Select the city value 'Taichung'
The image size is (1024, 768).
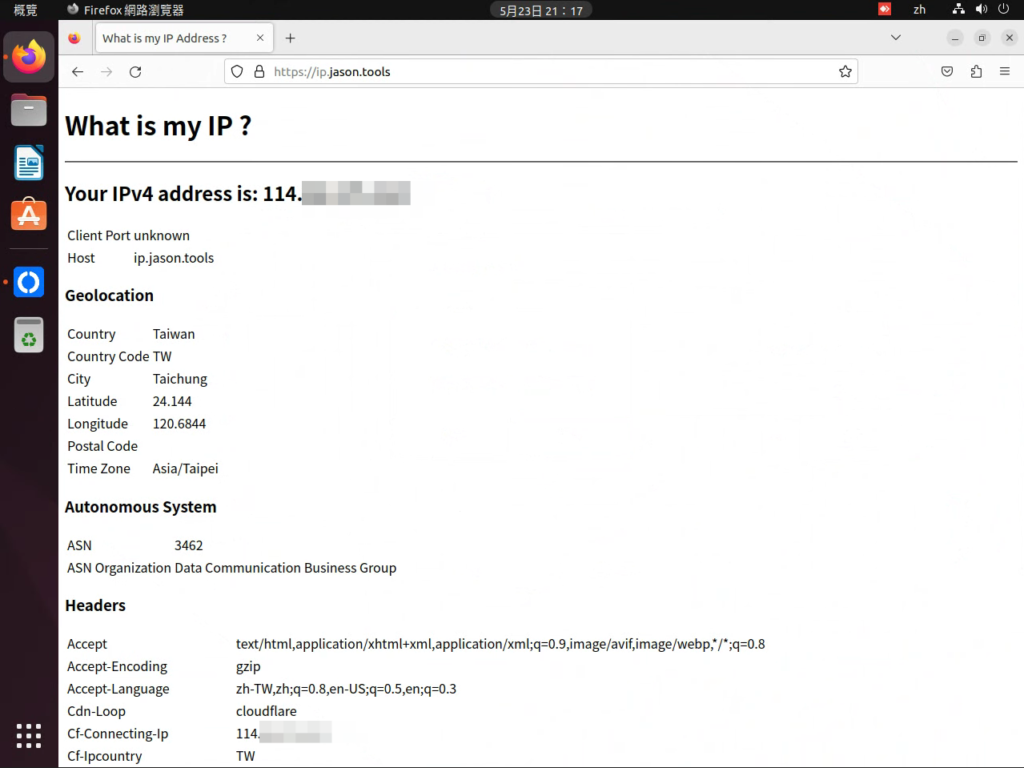pyautogui.click(x=180, y=379)
